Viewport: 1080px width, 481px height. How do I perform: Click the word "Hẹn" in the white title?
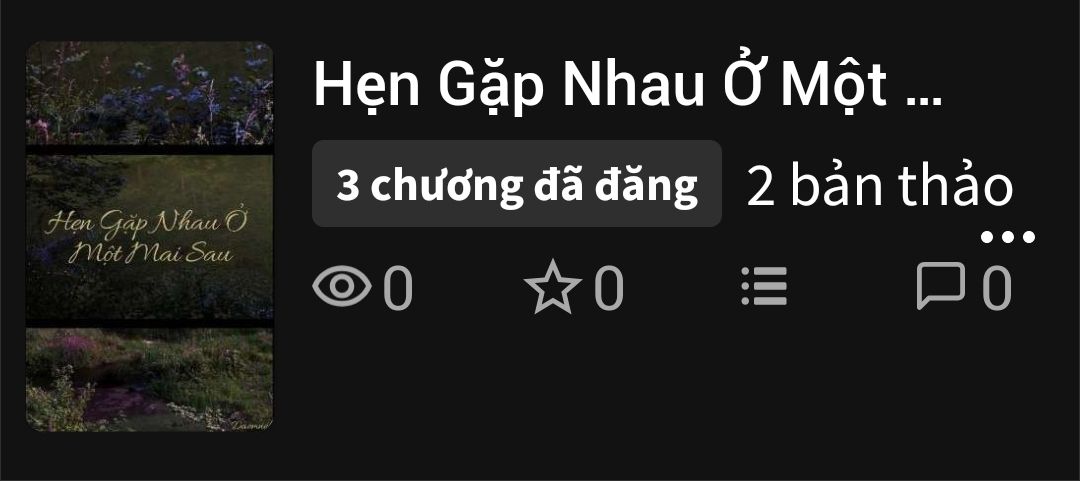(x=366, y=84)
